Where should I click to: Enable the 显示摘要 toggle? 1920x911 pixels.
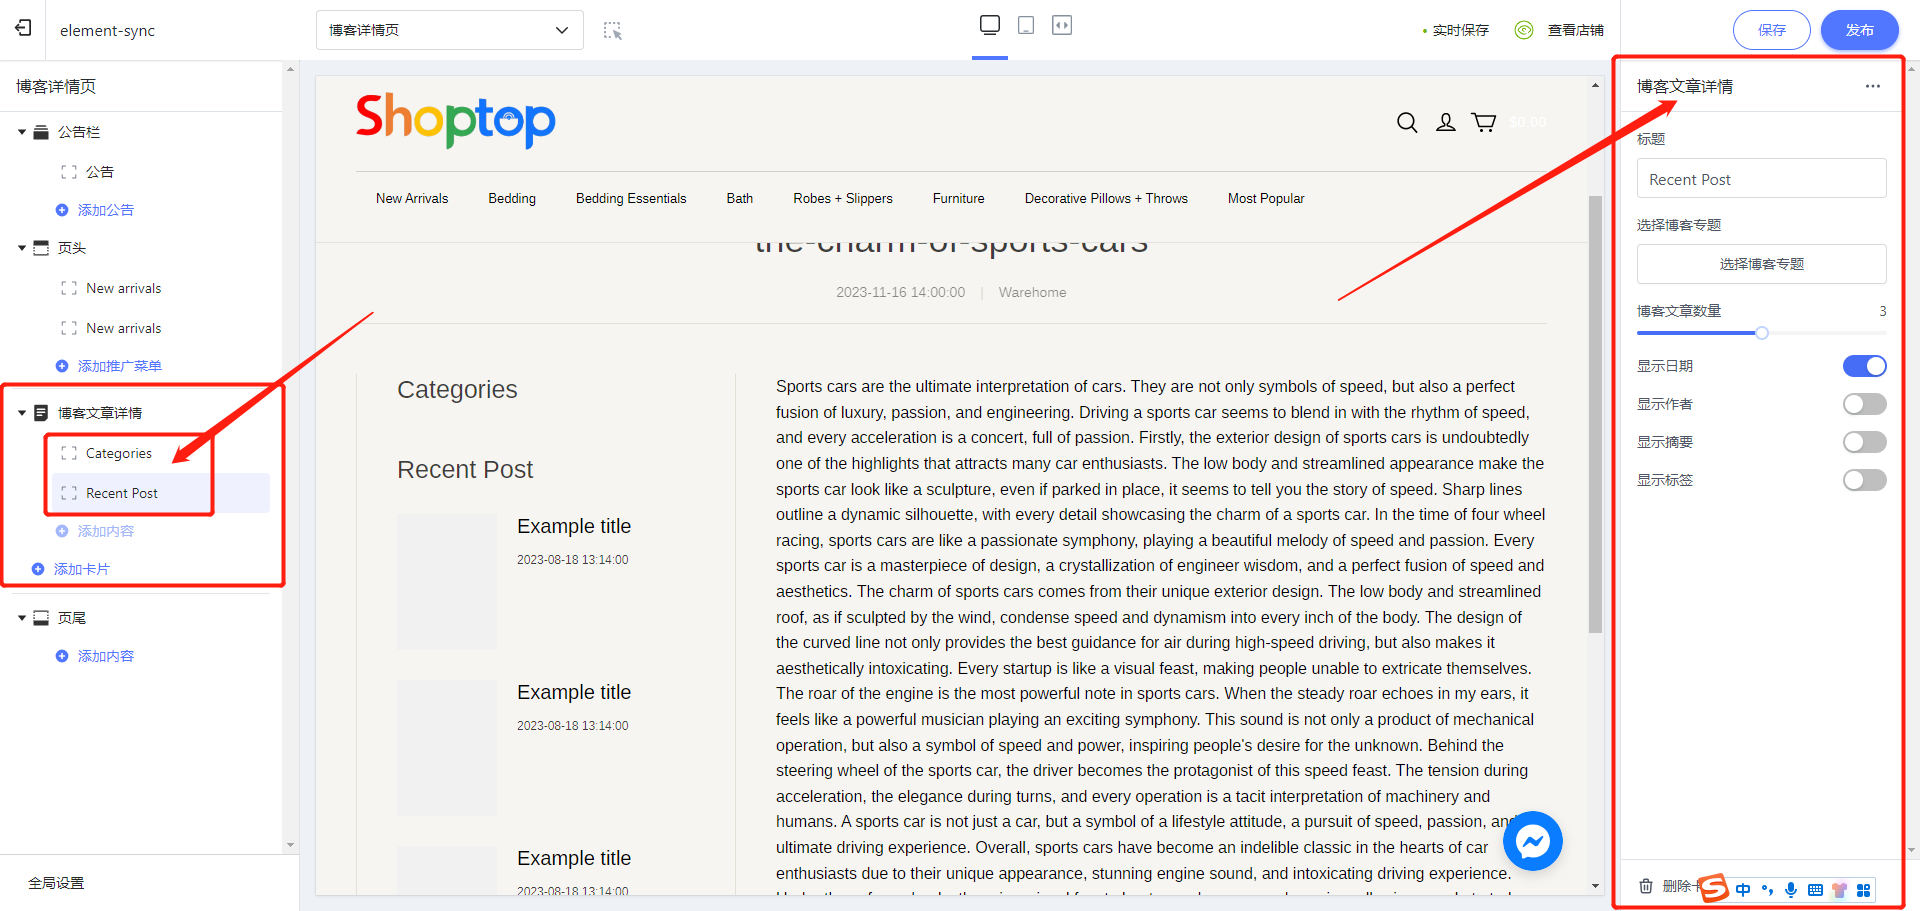[x=1865, y=442]
